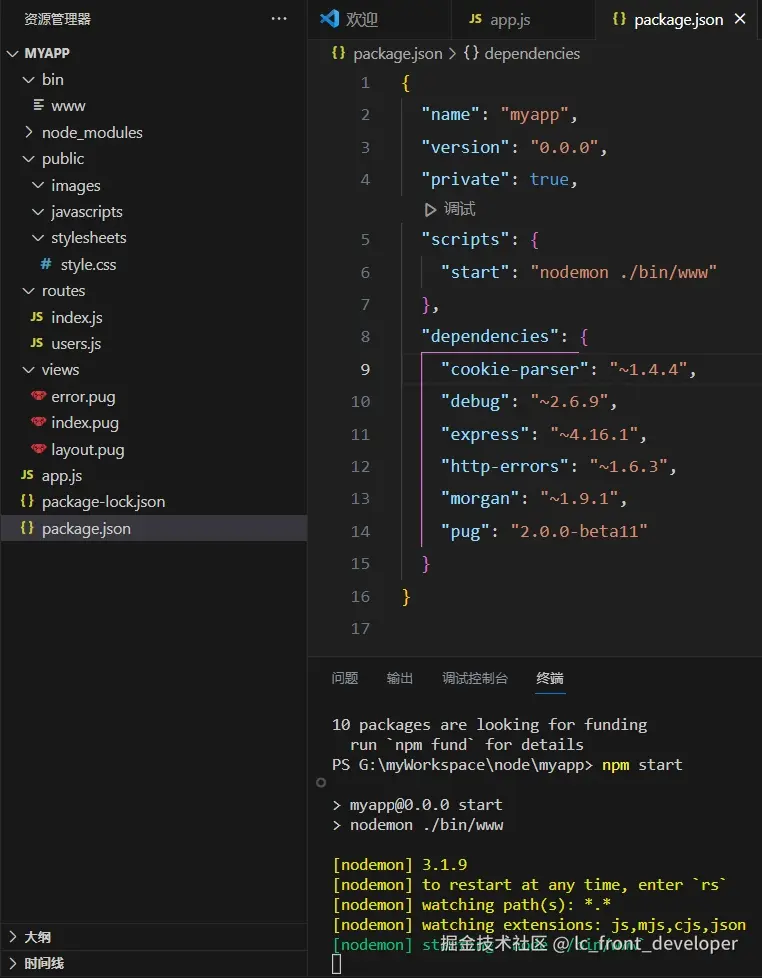Collapse the MYAPP root folder
Image resolution: width=762 pixels, height=978 pixels.
[x=12, y=54]
